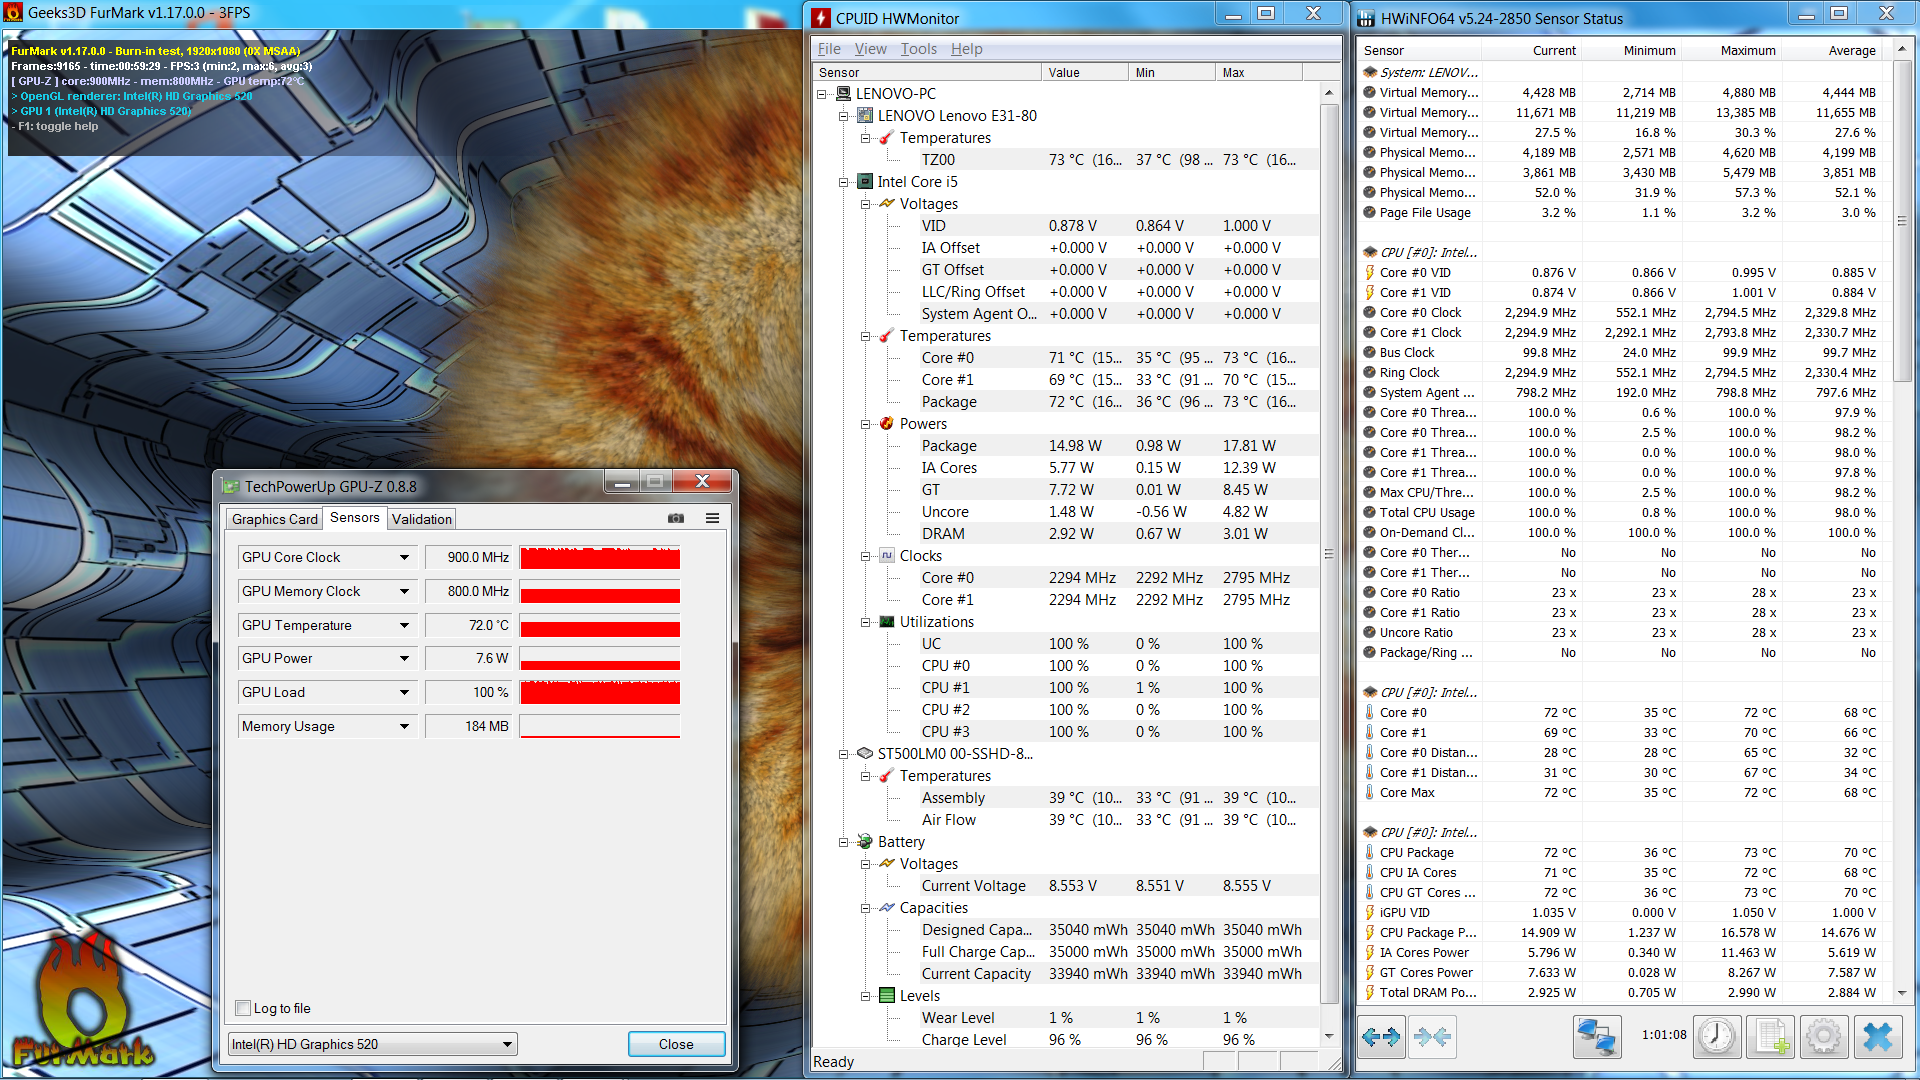
Task: Click GPU Load red graph
Action: pos(600,693)
